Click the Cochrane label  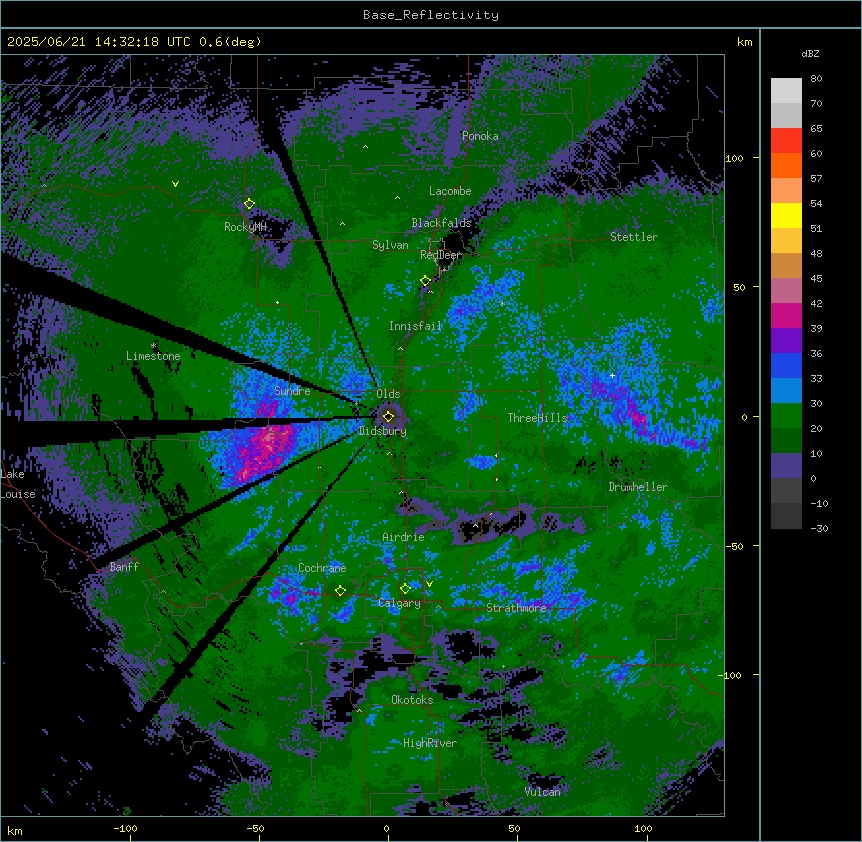[x=322, y=568]
